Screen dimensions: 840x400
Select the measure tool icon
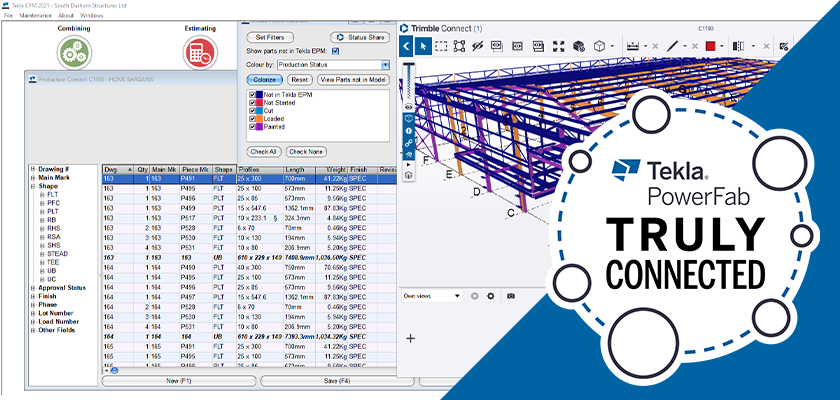pyautogui.click(x=633, y=46)
